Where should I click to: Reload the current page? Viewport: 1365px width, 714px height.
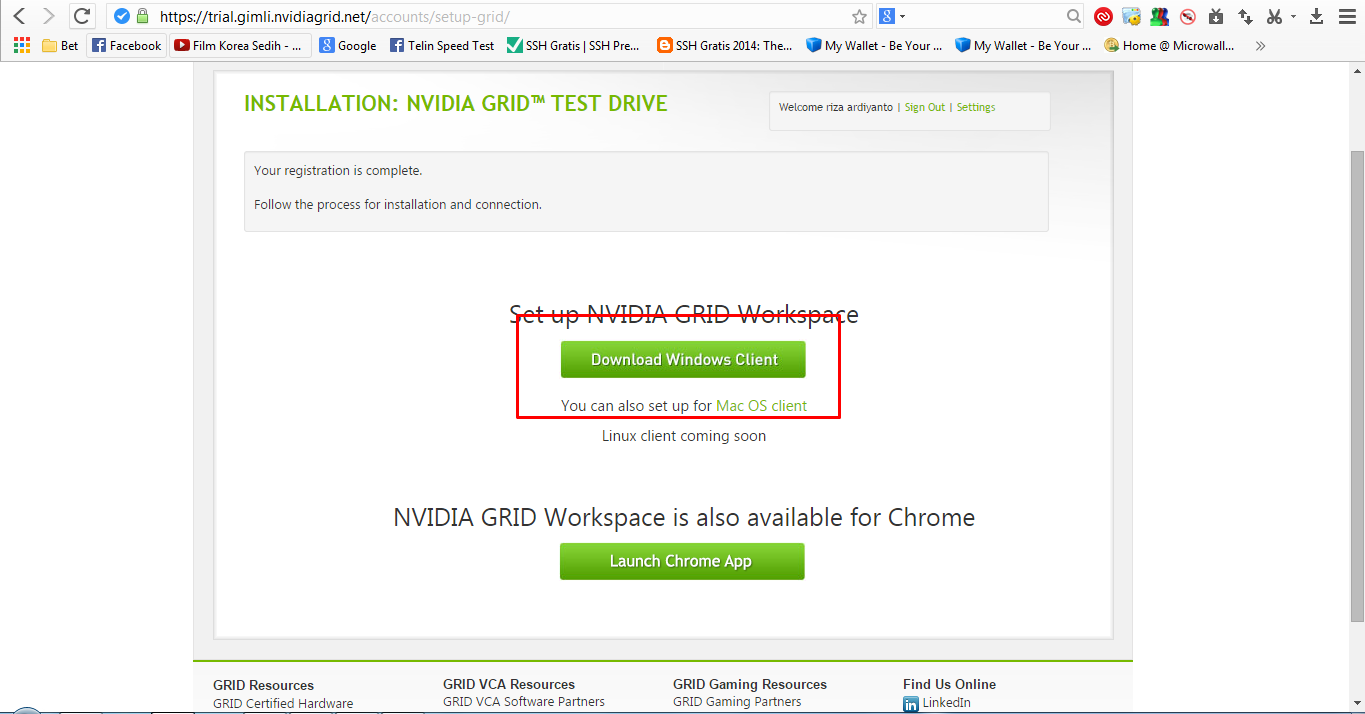coord(82,16)
